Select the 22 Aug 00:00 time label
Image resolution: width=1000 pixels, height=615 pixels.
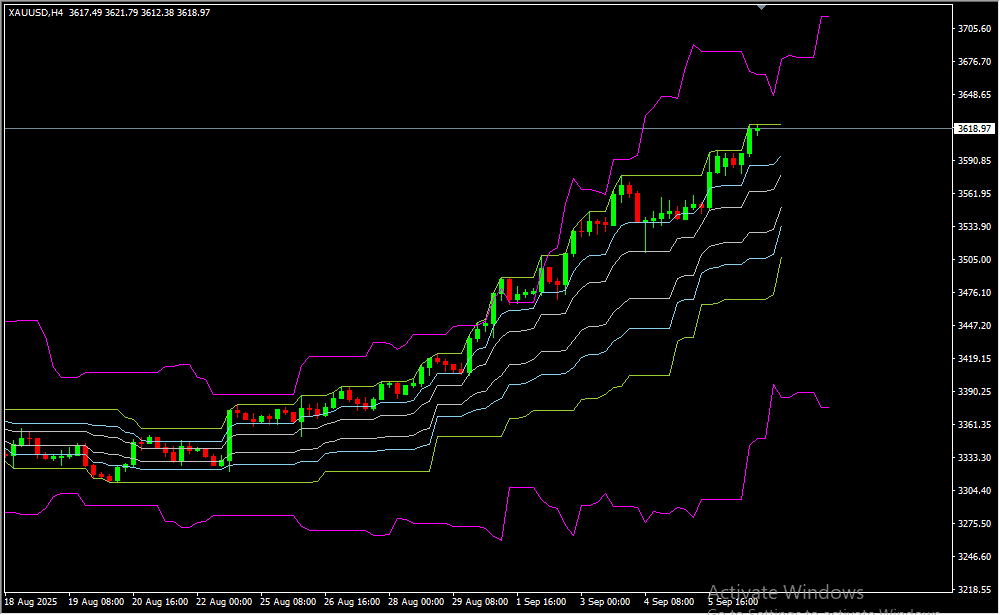tap(224, 603)
